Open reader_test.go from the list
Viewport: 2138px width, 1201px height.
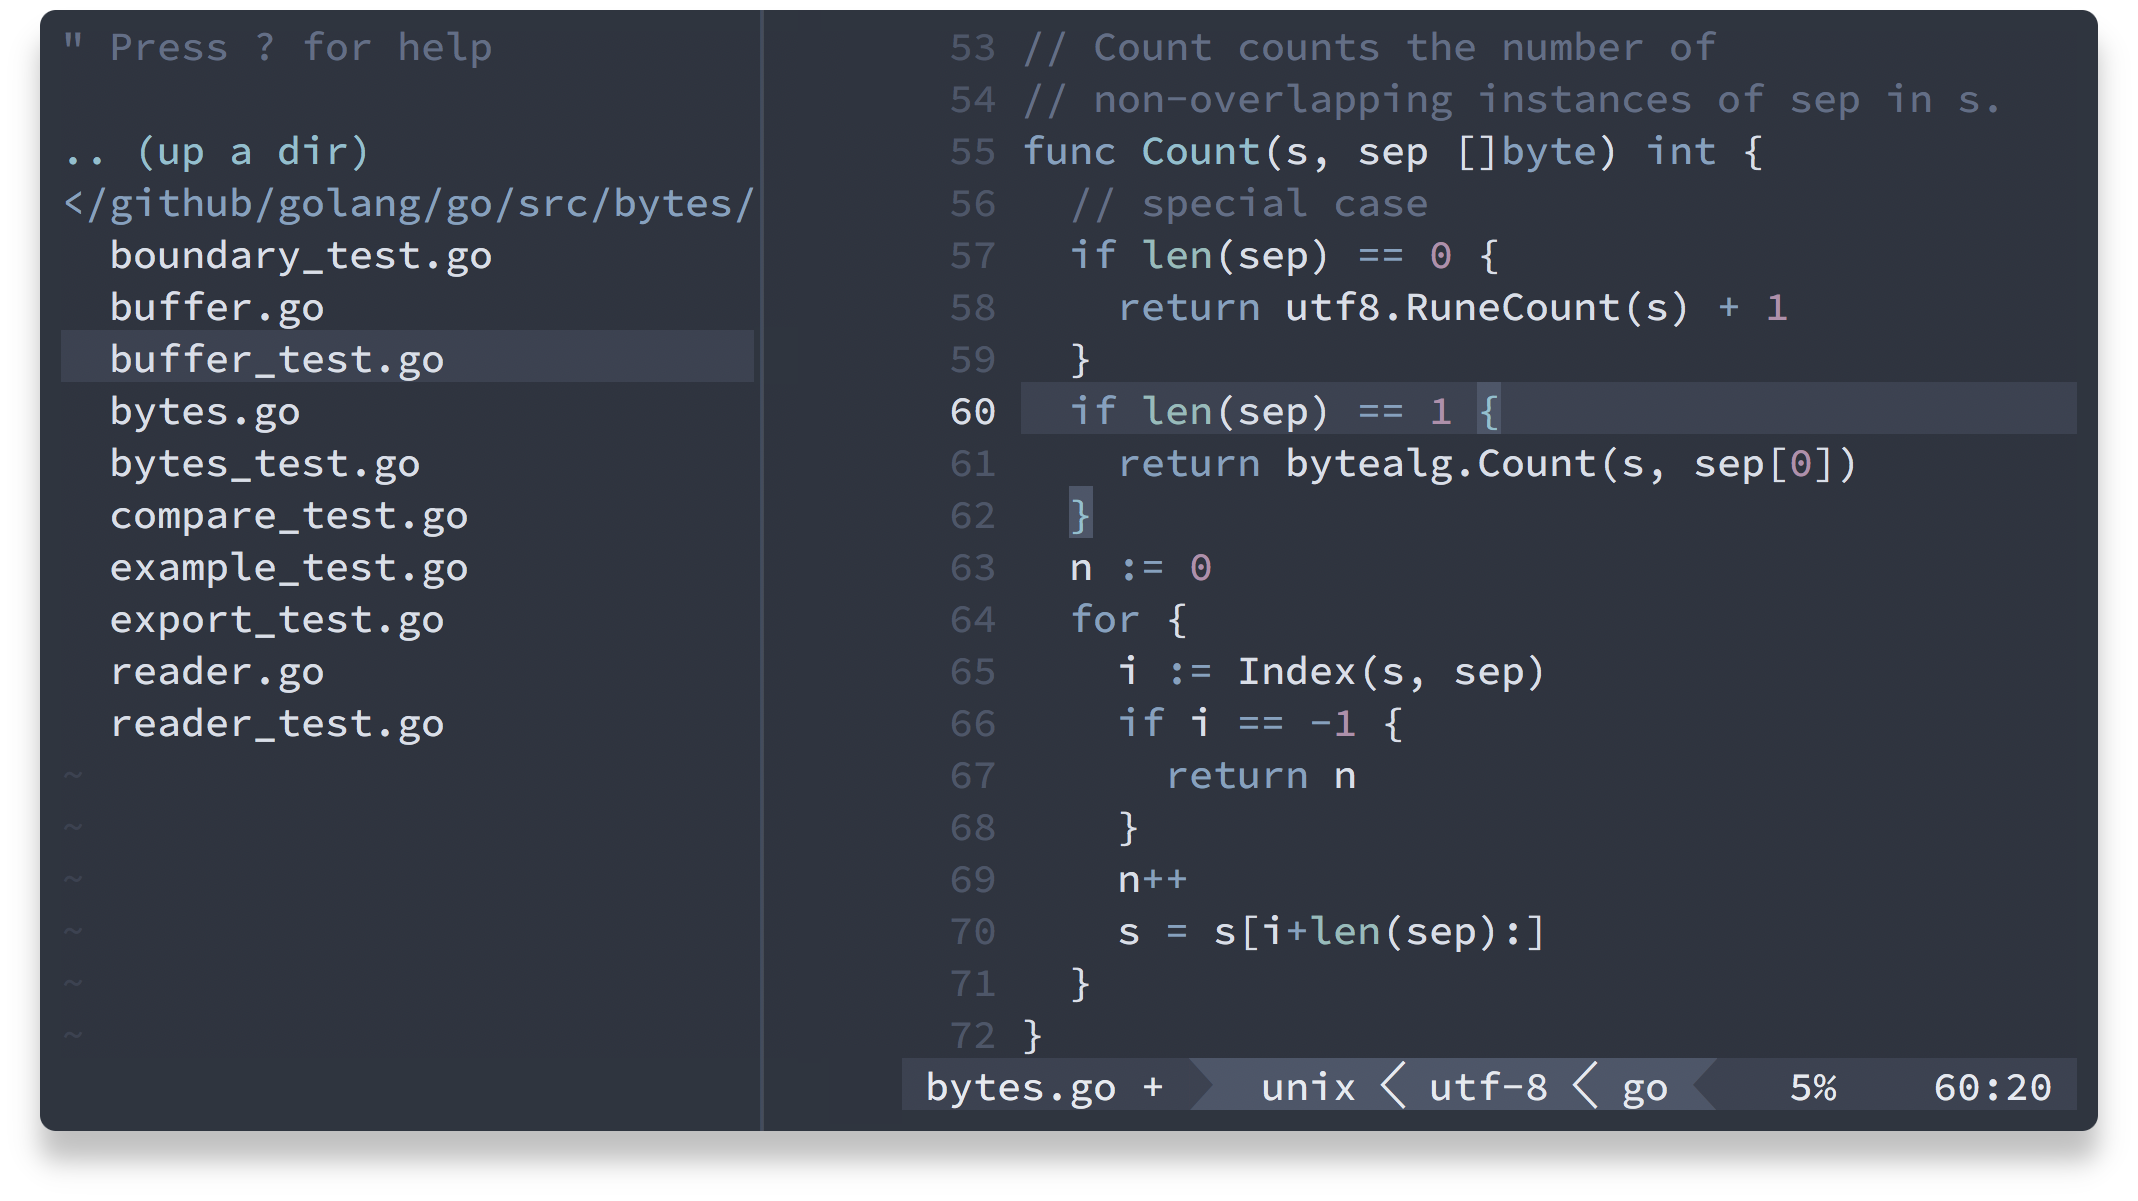click(x=276, y=724)
